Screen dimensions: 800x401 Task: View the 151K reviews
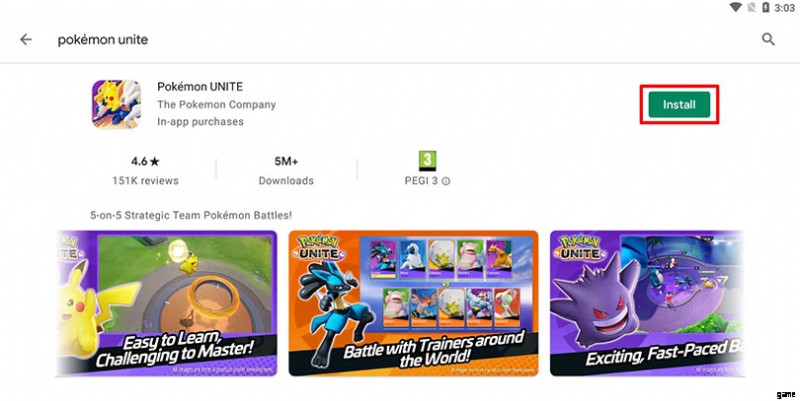pyautogui.click(x=145, y=181)
